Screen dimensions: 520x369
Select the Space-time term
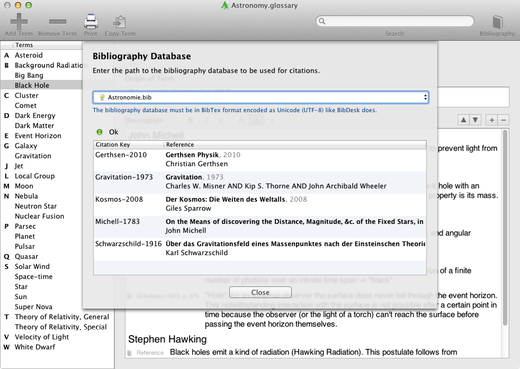[x=34, y=276]
